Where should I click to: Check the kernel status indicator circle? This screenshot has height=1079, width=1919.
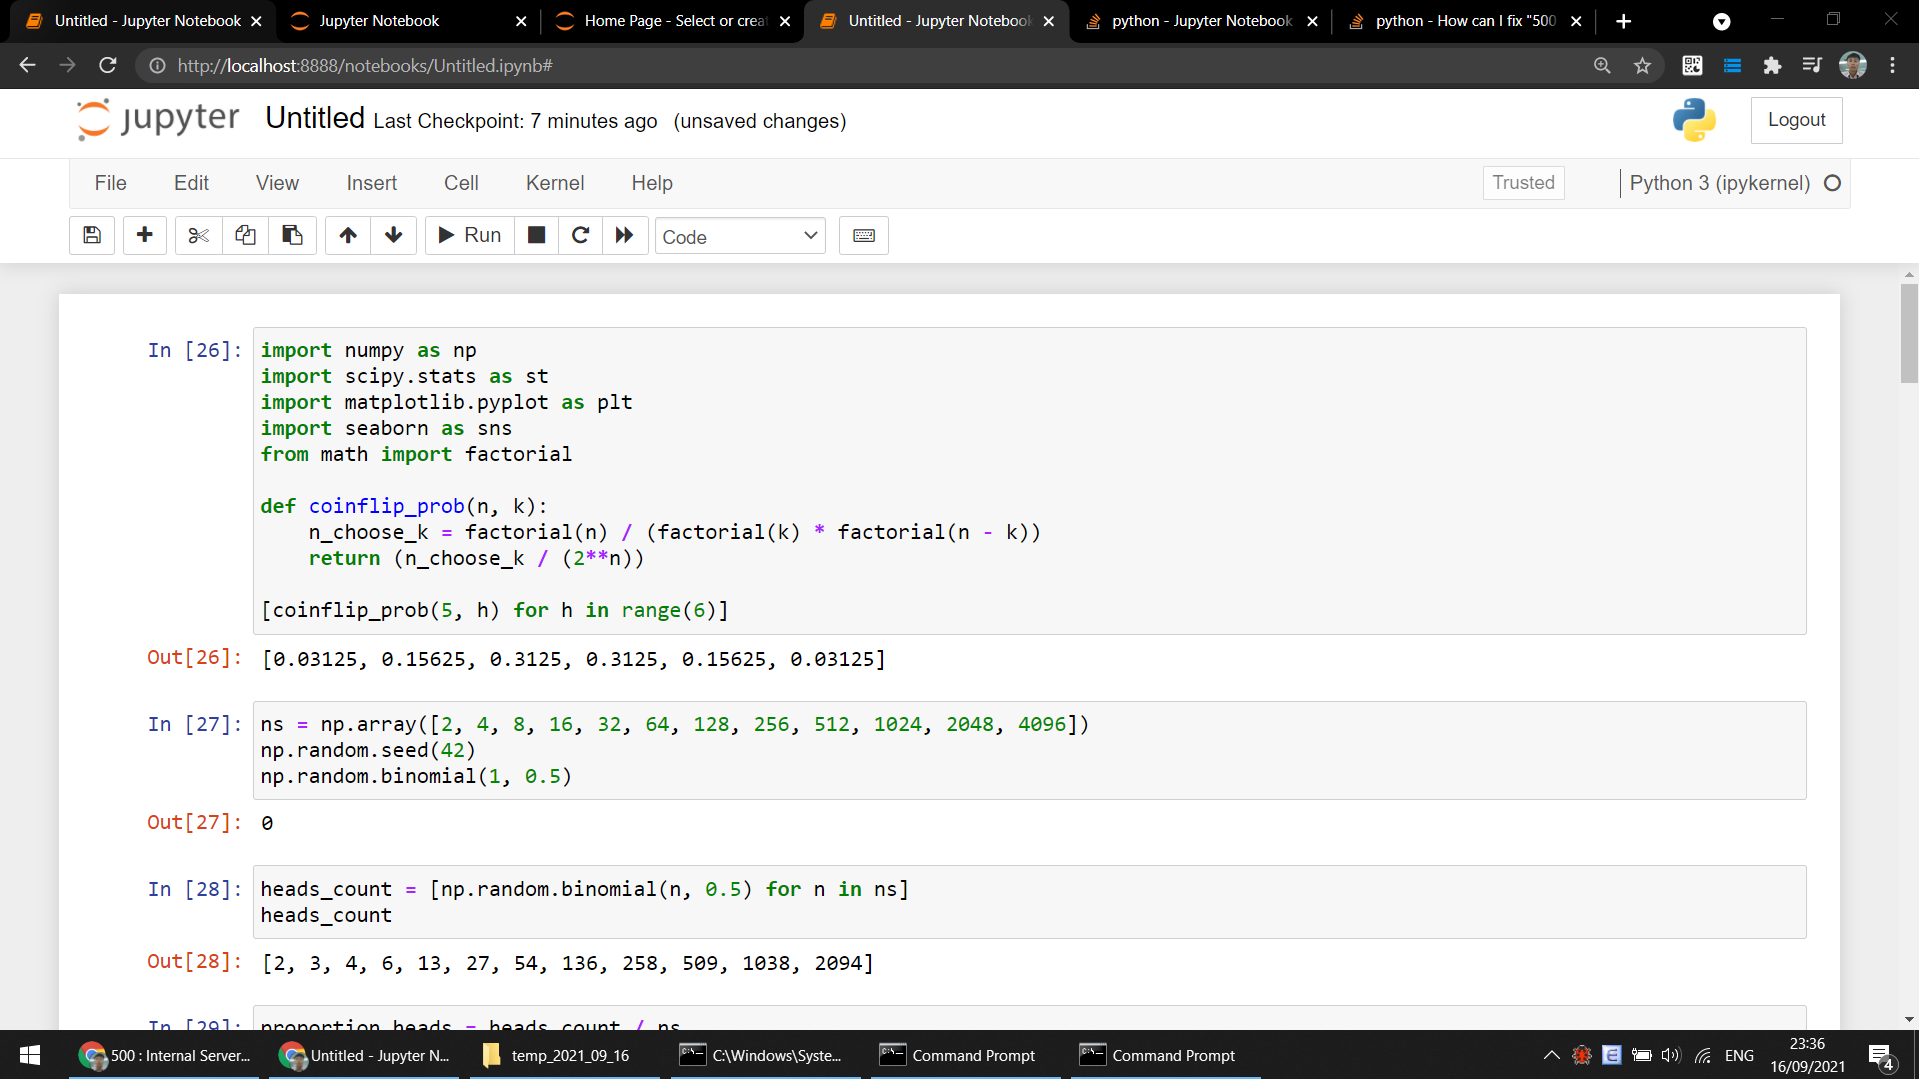(x=1833, y=183)
